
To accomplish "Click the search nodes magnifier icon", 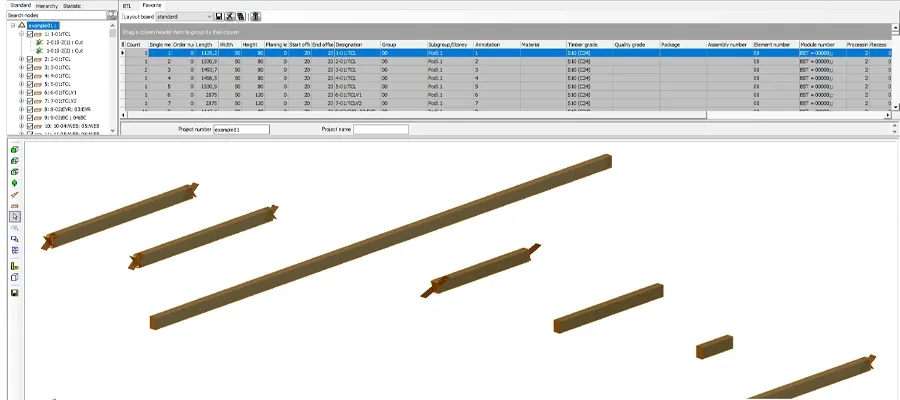I will point(112,15).
